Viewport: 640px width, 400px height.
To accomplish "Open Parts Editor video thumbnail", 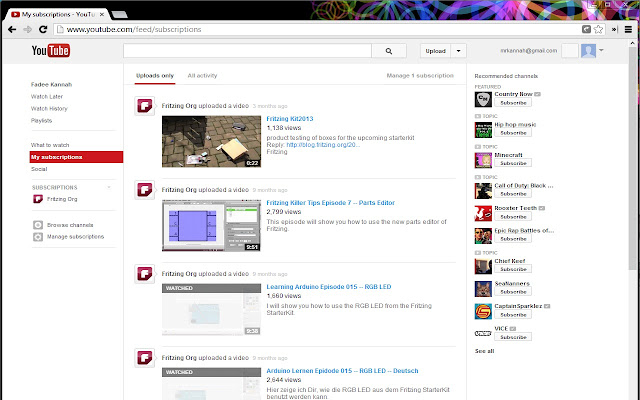I will click(x=211, y=225).
